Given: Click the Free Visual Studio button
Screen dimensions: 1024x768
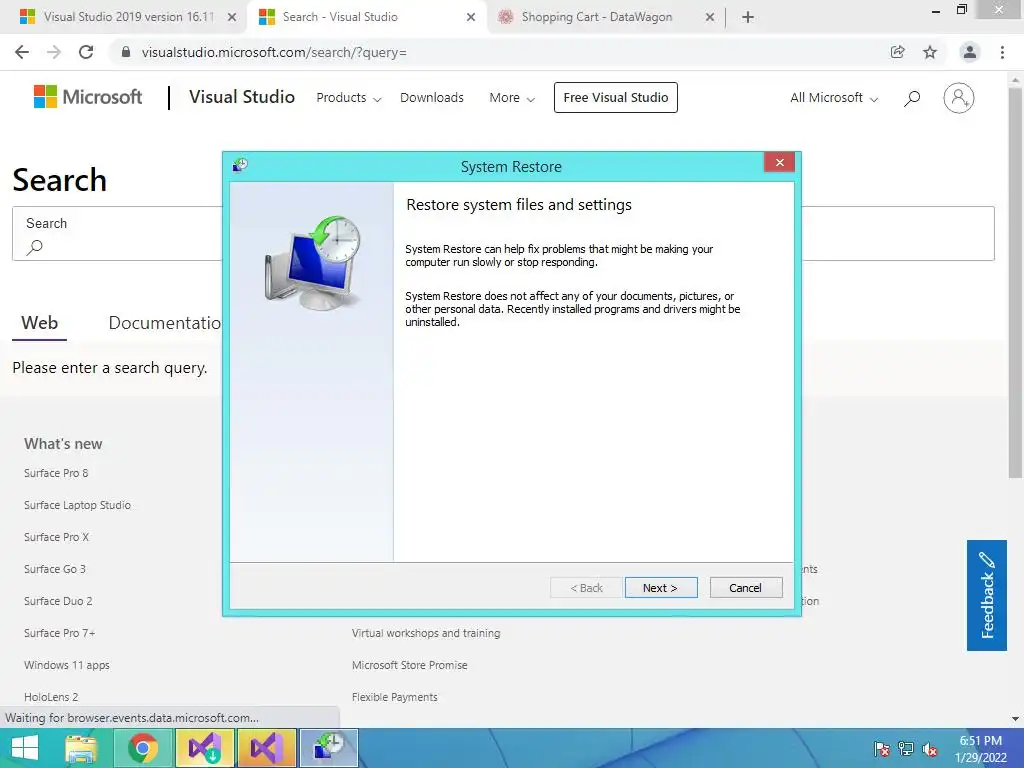Looking at the screenshot, I should tap(616, 97).
